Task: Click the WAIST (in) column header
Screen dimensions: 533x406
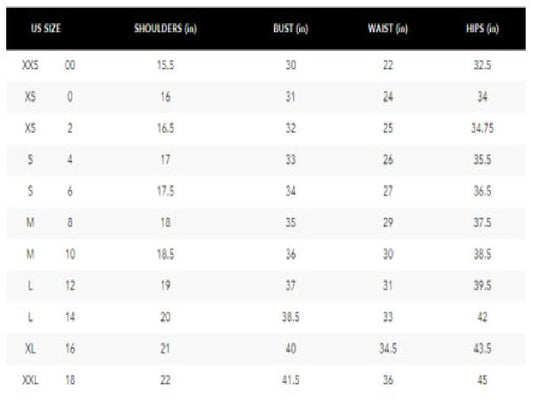Action: pos(388,28)
